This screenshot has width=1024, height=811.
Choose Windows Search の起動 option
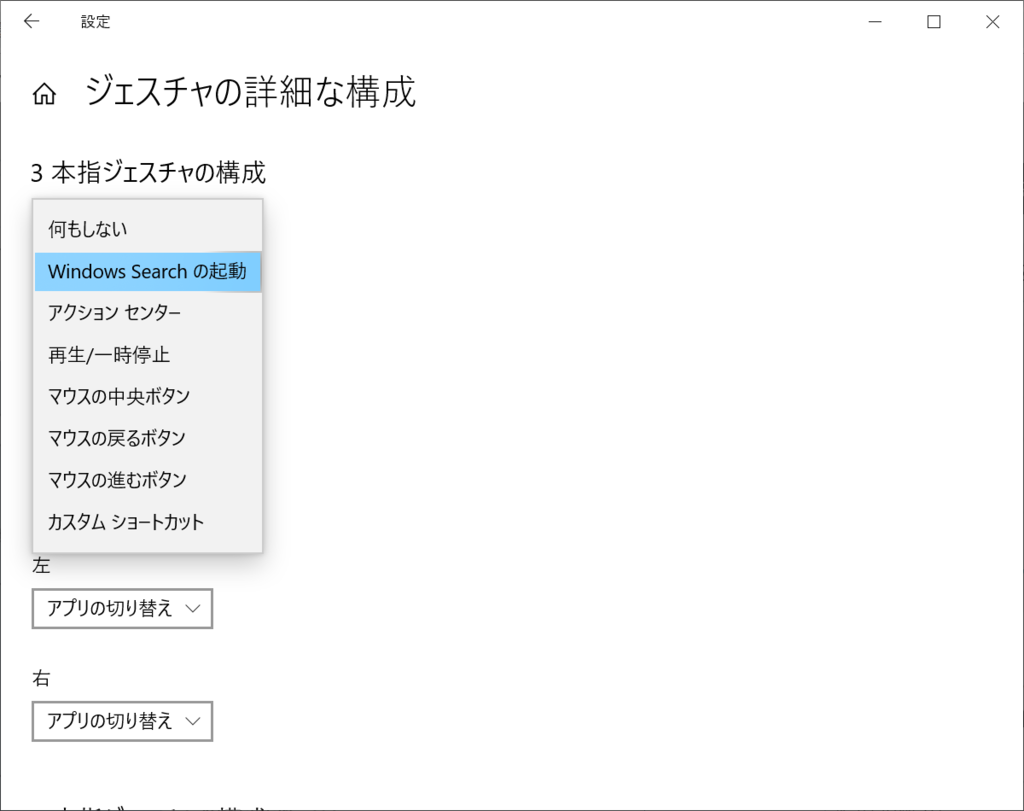pos(148,271)
